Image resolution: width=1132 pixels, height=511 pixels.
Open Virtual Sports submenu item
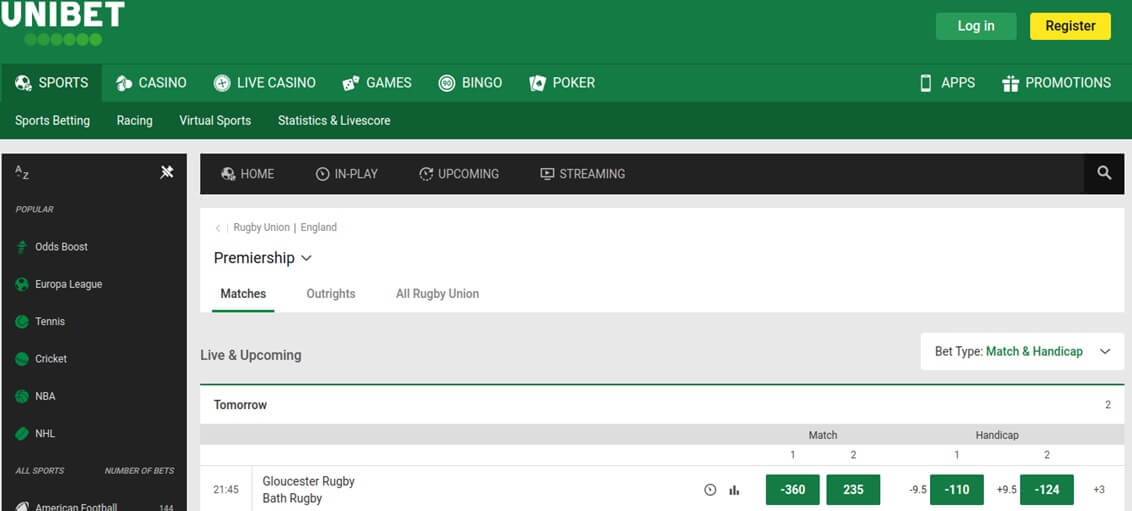(215, 121)
